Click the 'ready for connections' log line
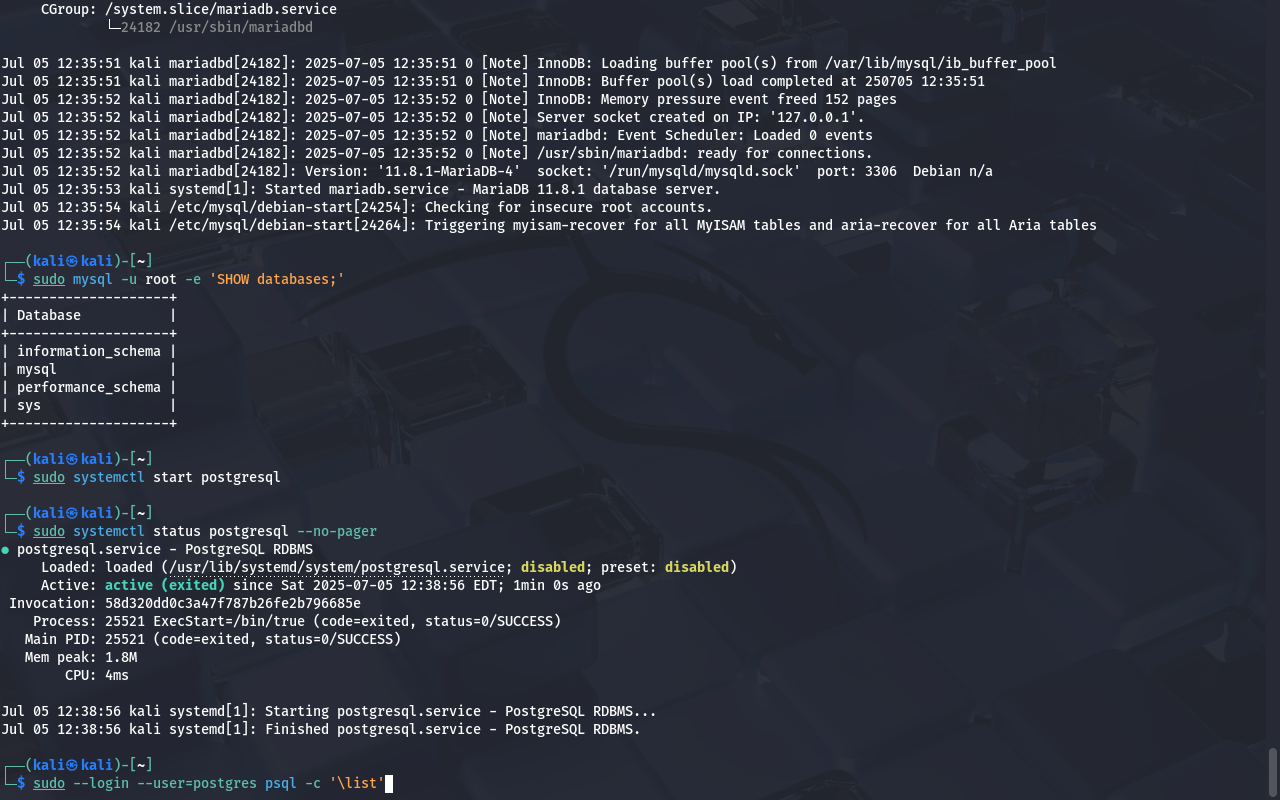Viewport: 1280px width, 800px height. pyautogui.click(x=437, y=153)
